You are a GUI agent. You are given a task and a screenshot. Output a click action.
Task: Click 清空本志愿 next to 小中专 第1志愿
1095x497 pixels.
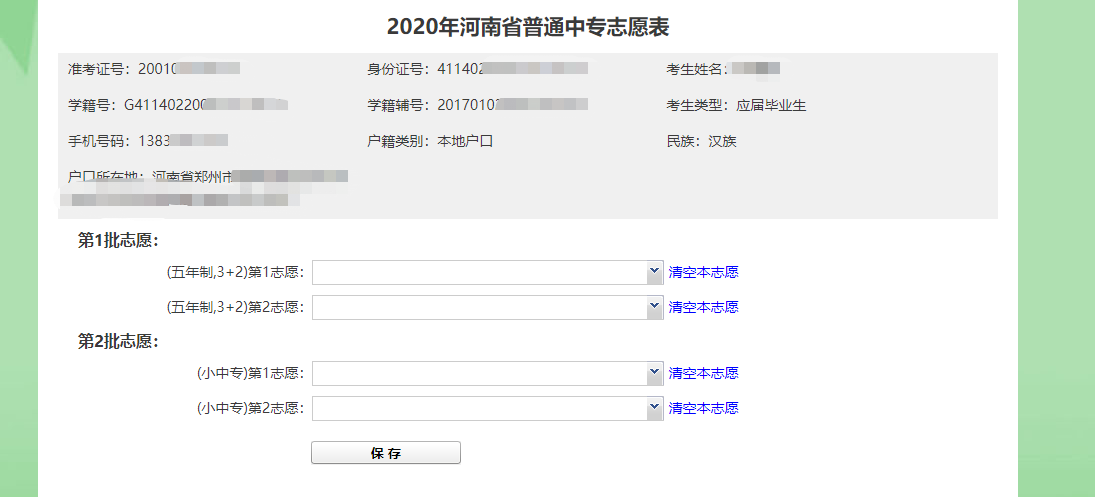point(703,373)
